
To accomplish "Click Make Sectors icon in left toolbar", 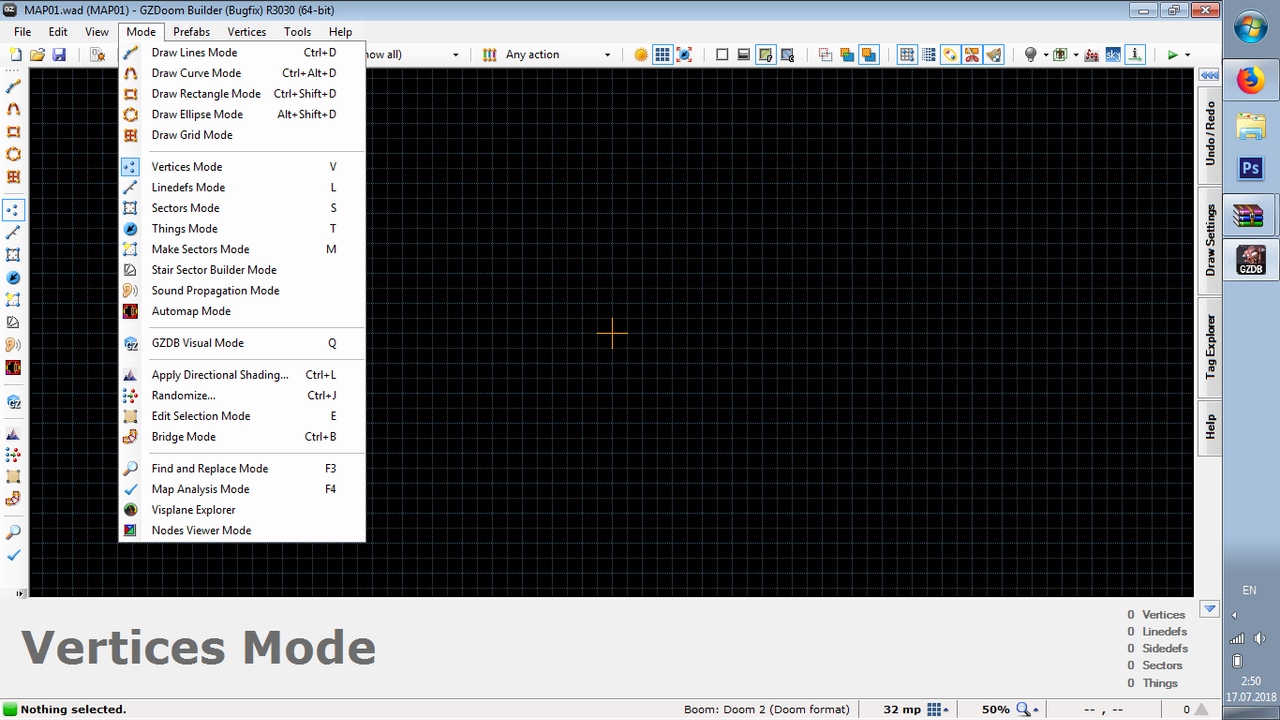I will pos(14,300).
